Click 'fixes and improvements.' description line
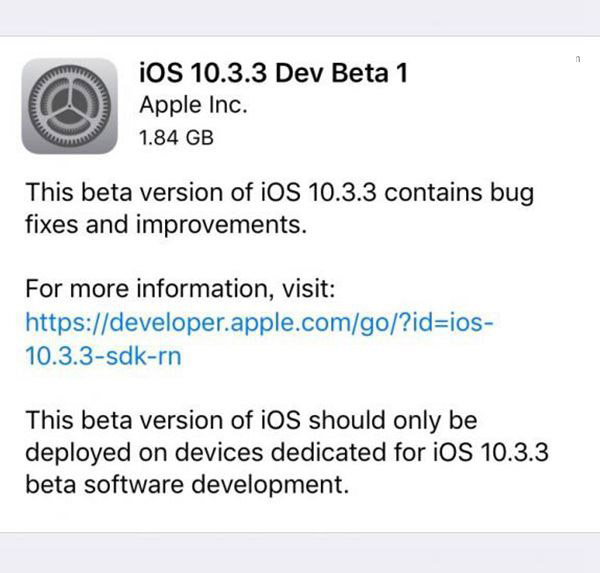Viewport: 600px width, 573px height. click(x=166, y=224)
